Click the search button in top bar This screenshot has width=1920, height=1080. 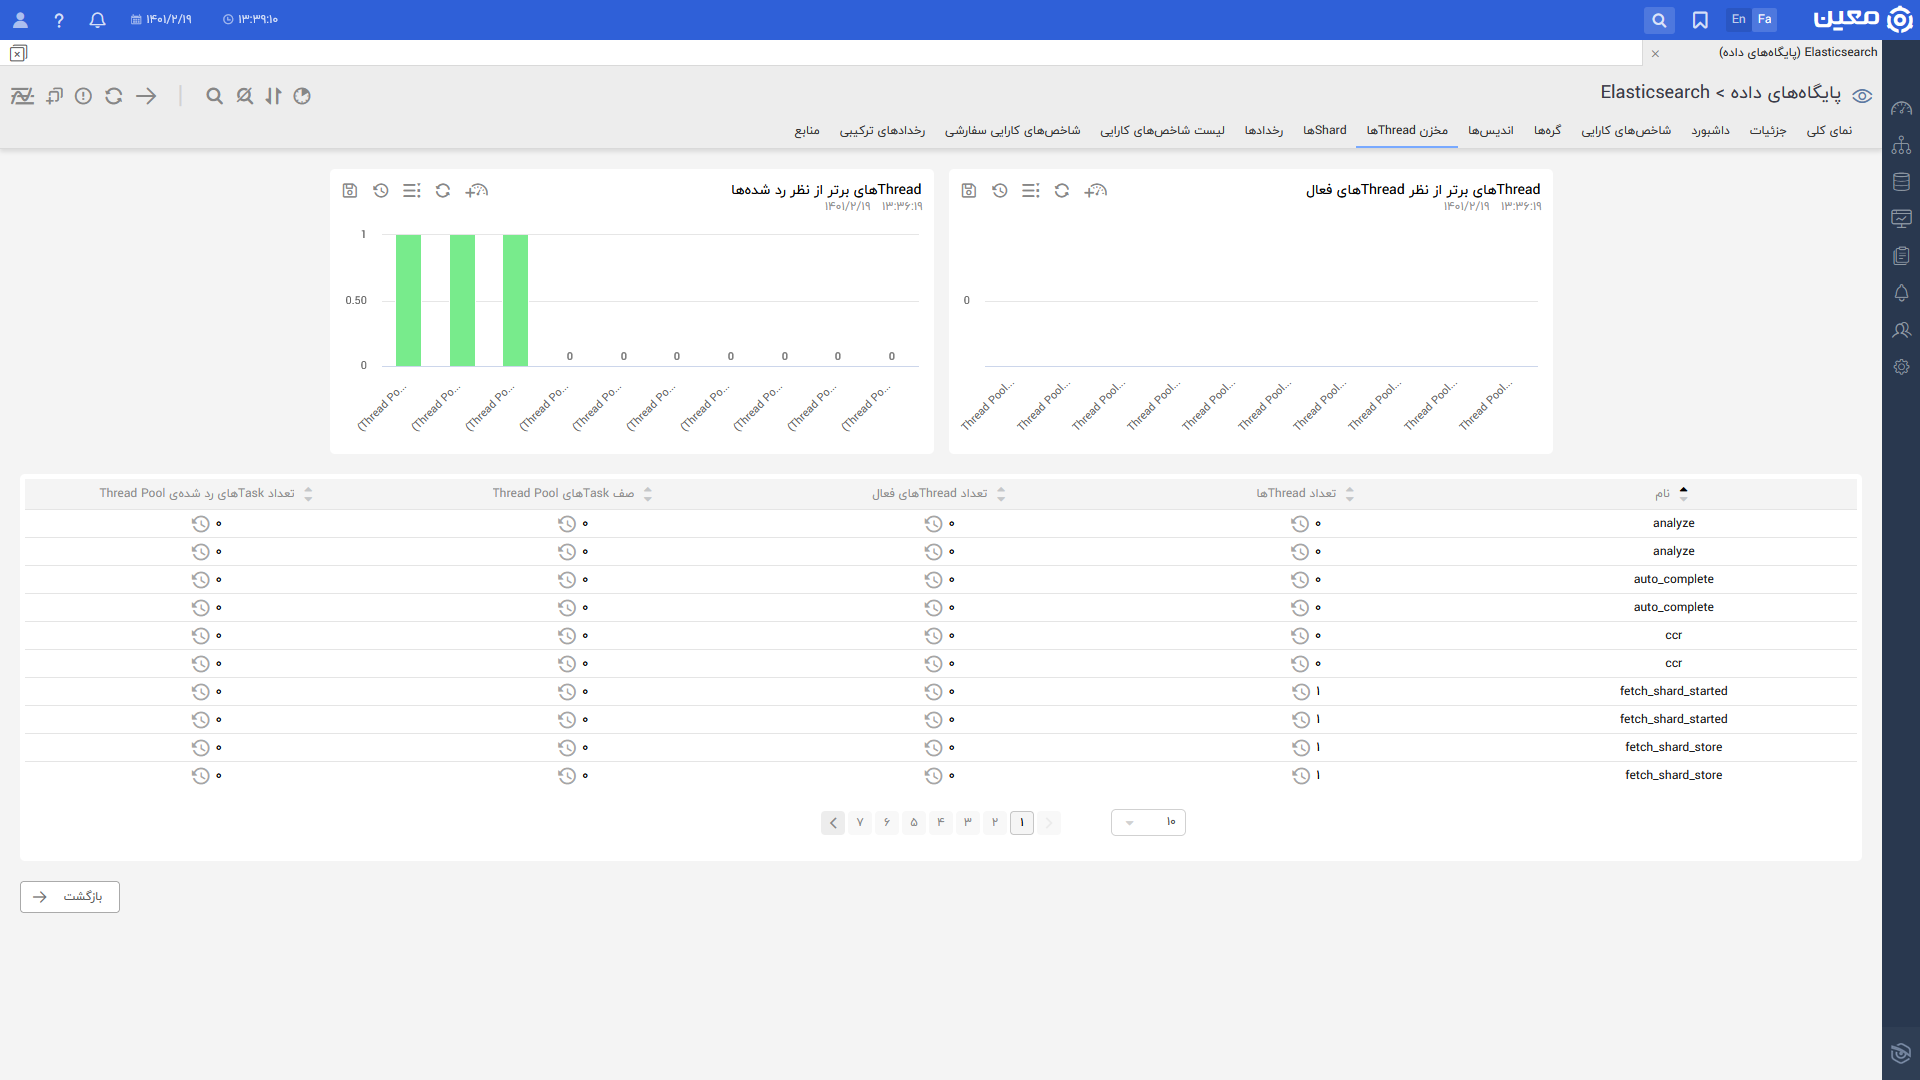1659,20
